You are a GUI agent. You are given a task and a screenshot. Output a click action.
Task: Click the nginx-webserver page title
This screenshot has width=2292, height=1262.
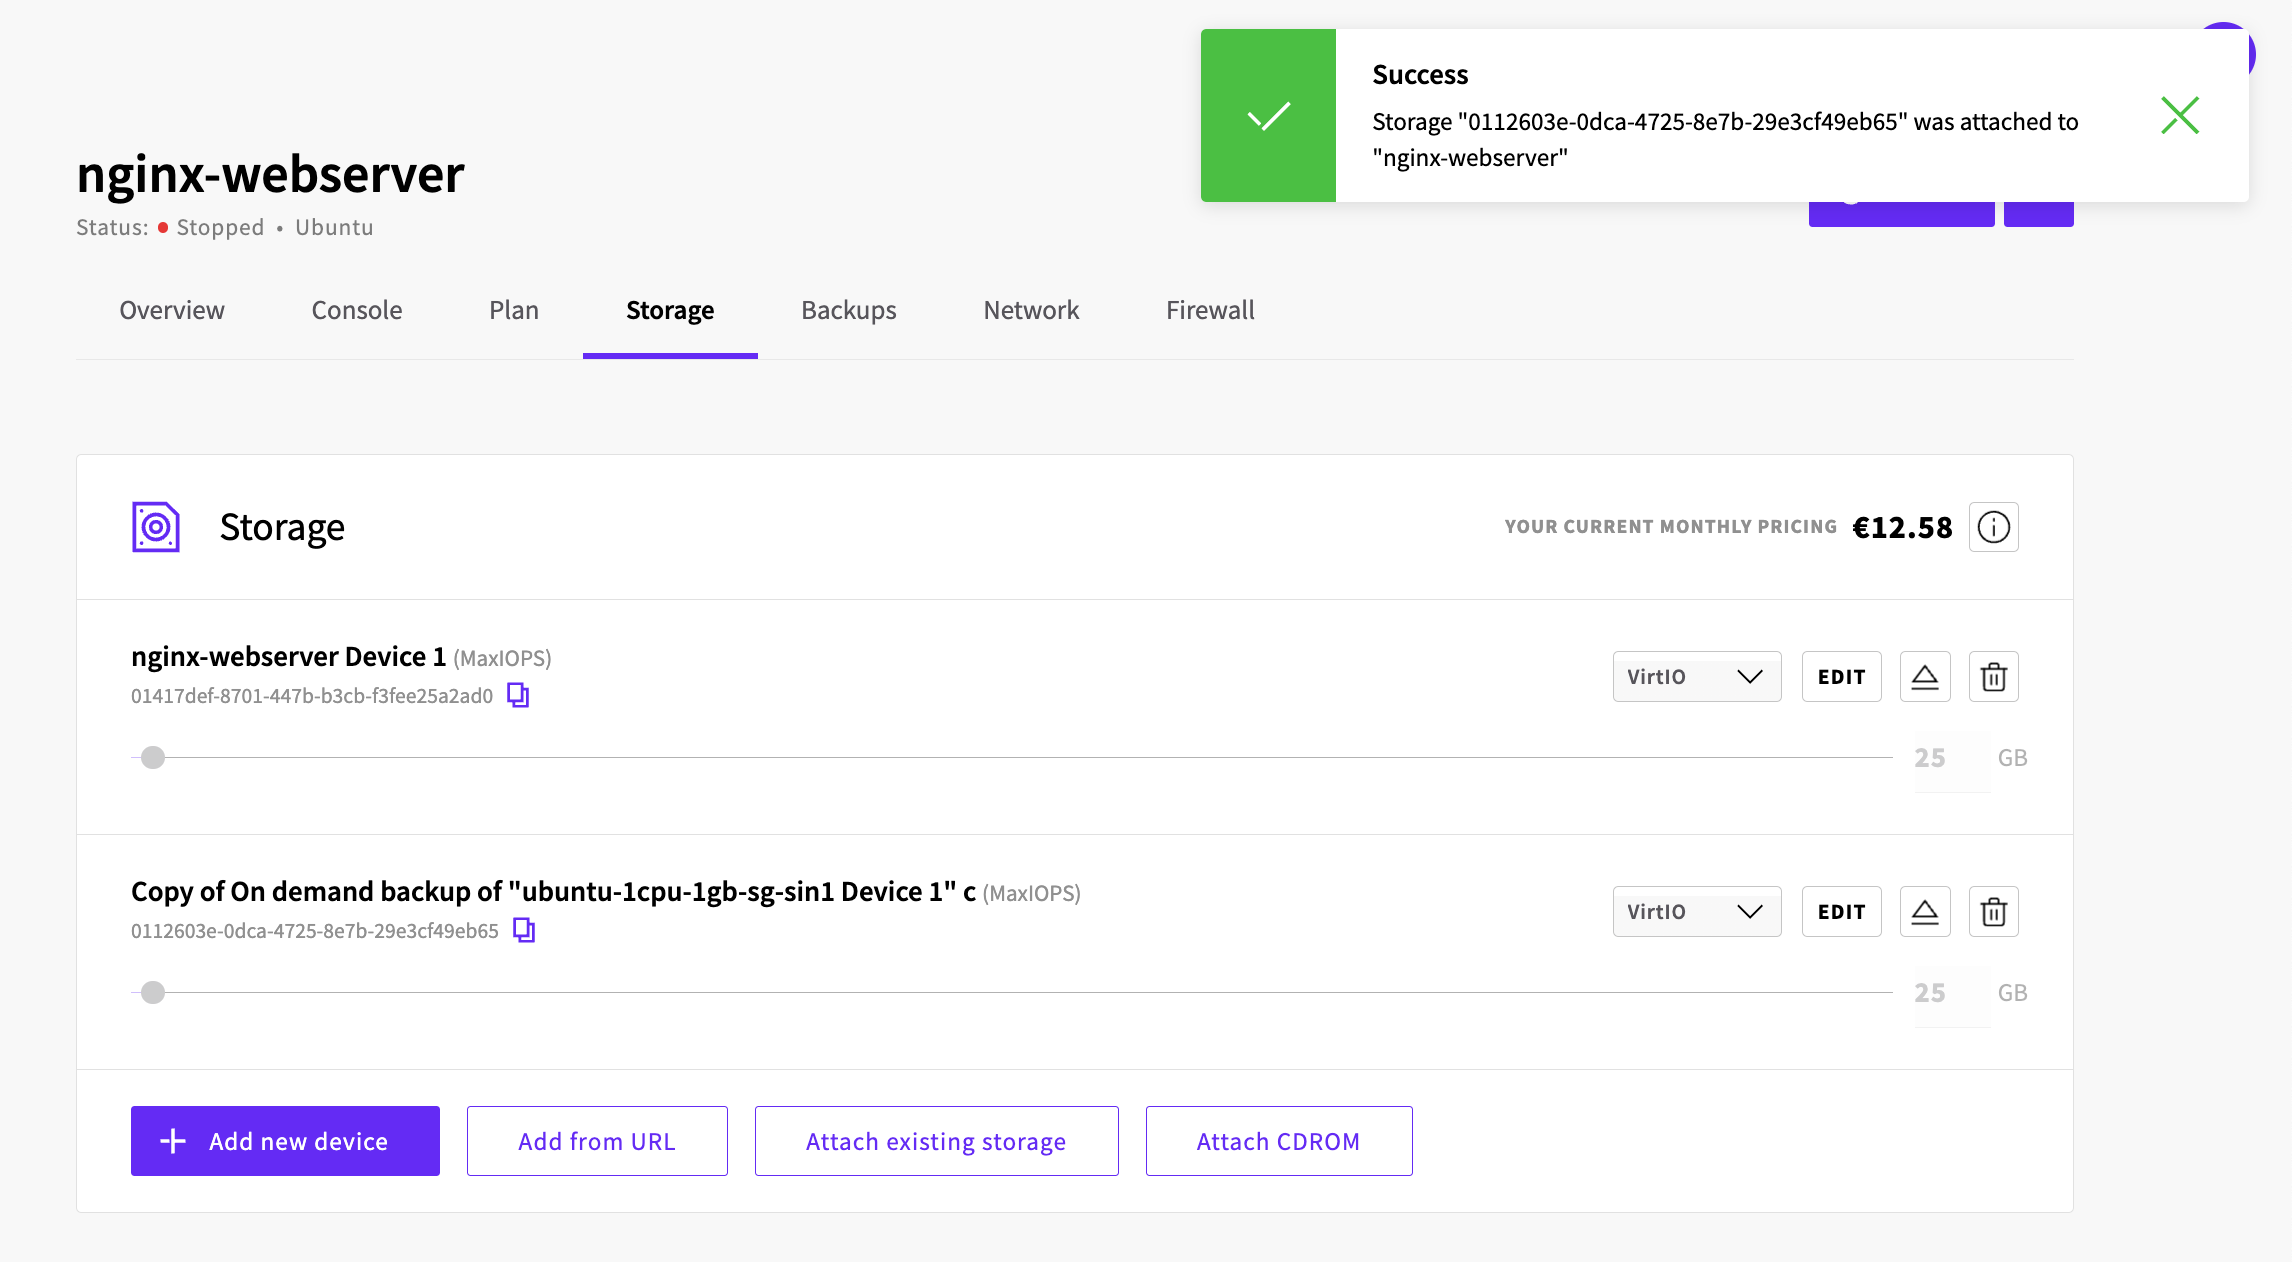[270, 174]
